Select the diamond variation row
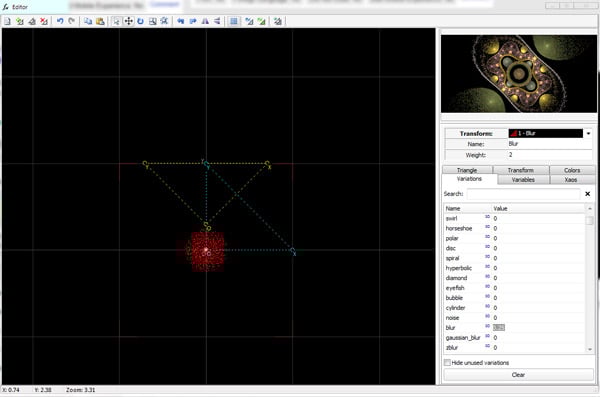This screenshot has height=397, width=600. (515, 278)
